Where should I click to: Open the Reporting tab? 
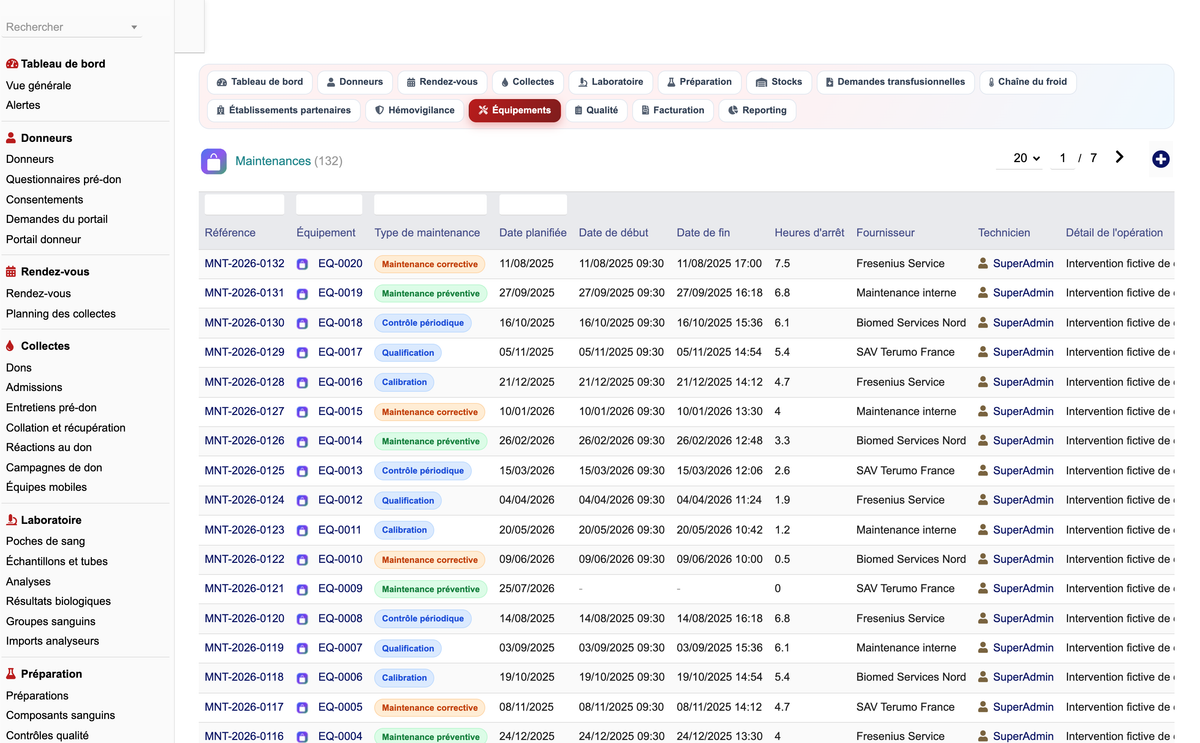tap(757, 110)
